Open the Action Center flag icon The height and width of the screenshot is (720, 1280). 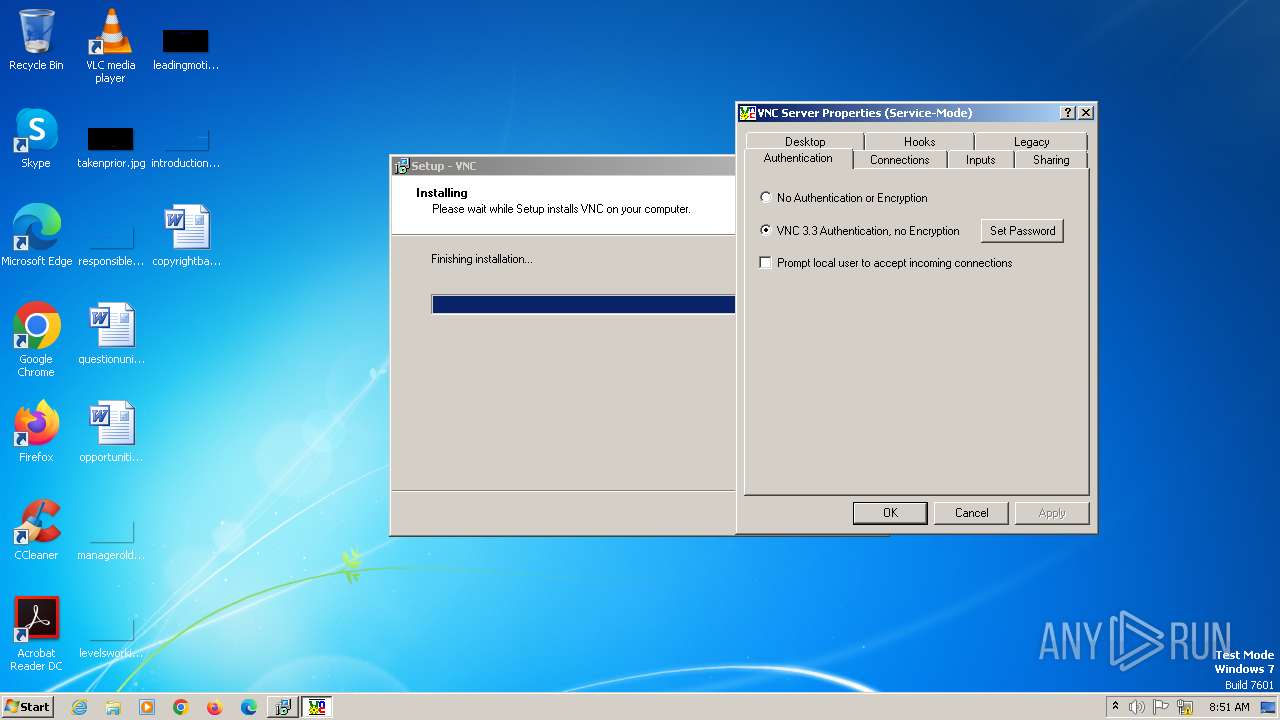pos(1161,707)
